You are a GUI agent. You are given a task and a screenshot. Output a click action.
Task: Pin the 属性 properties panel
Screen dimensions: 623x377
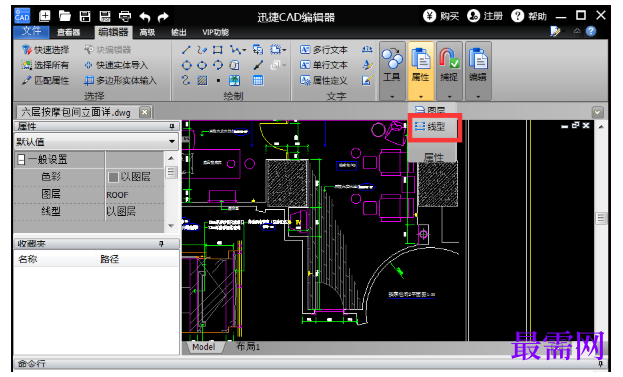pyautogui.click(x=172, y=126)
